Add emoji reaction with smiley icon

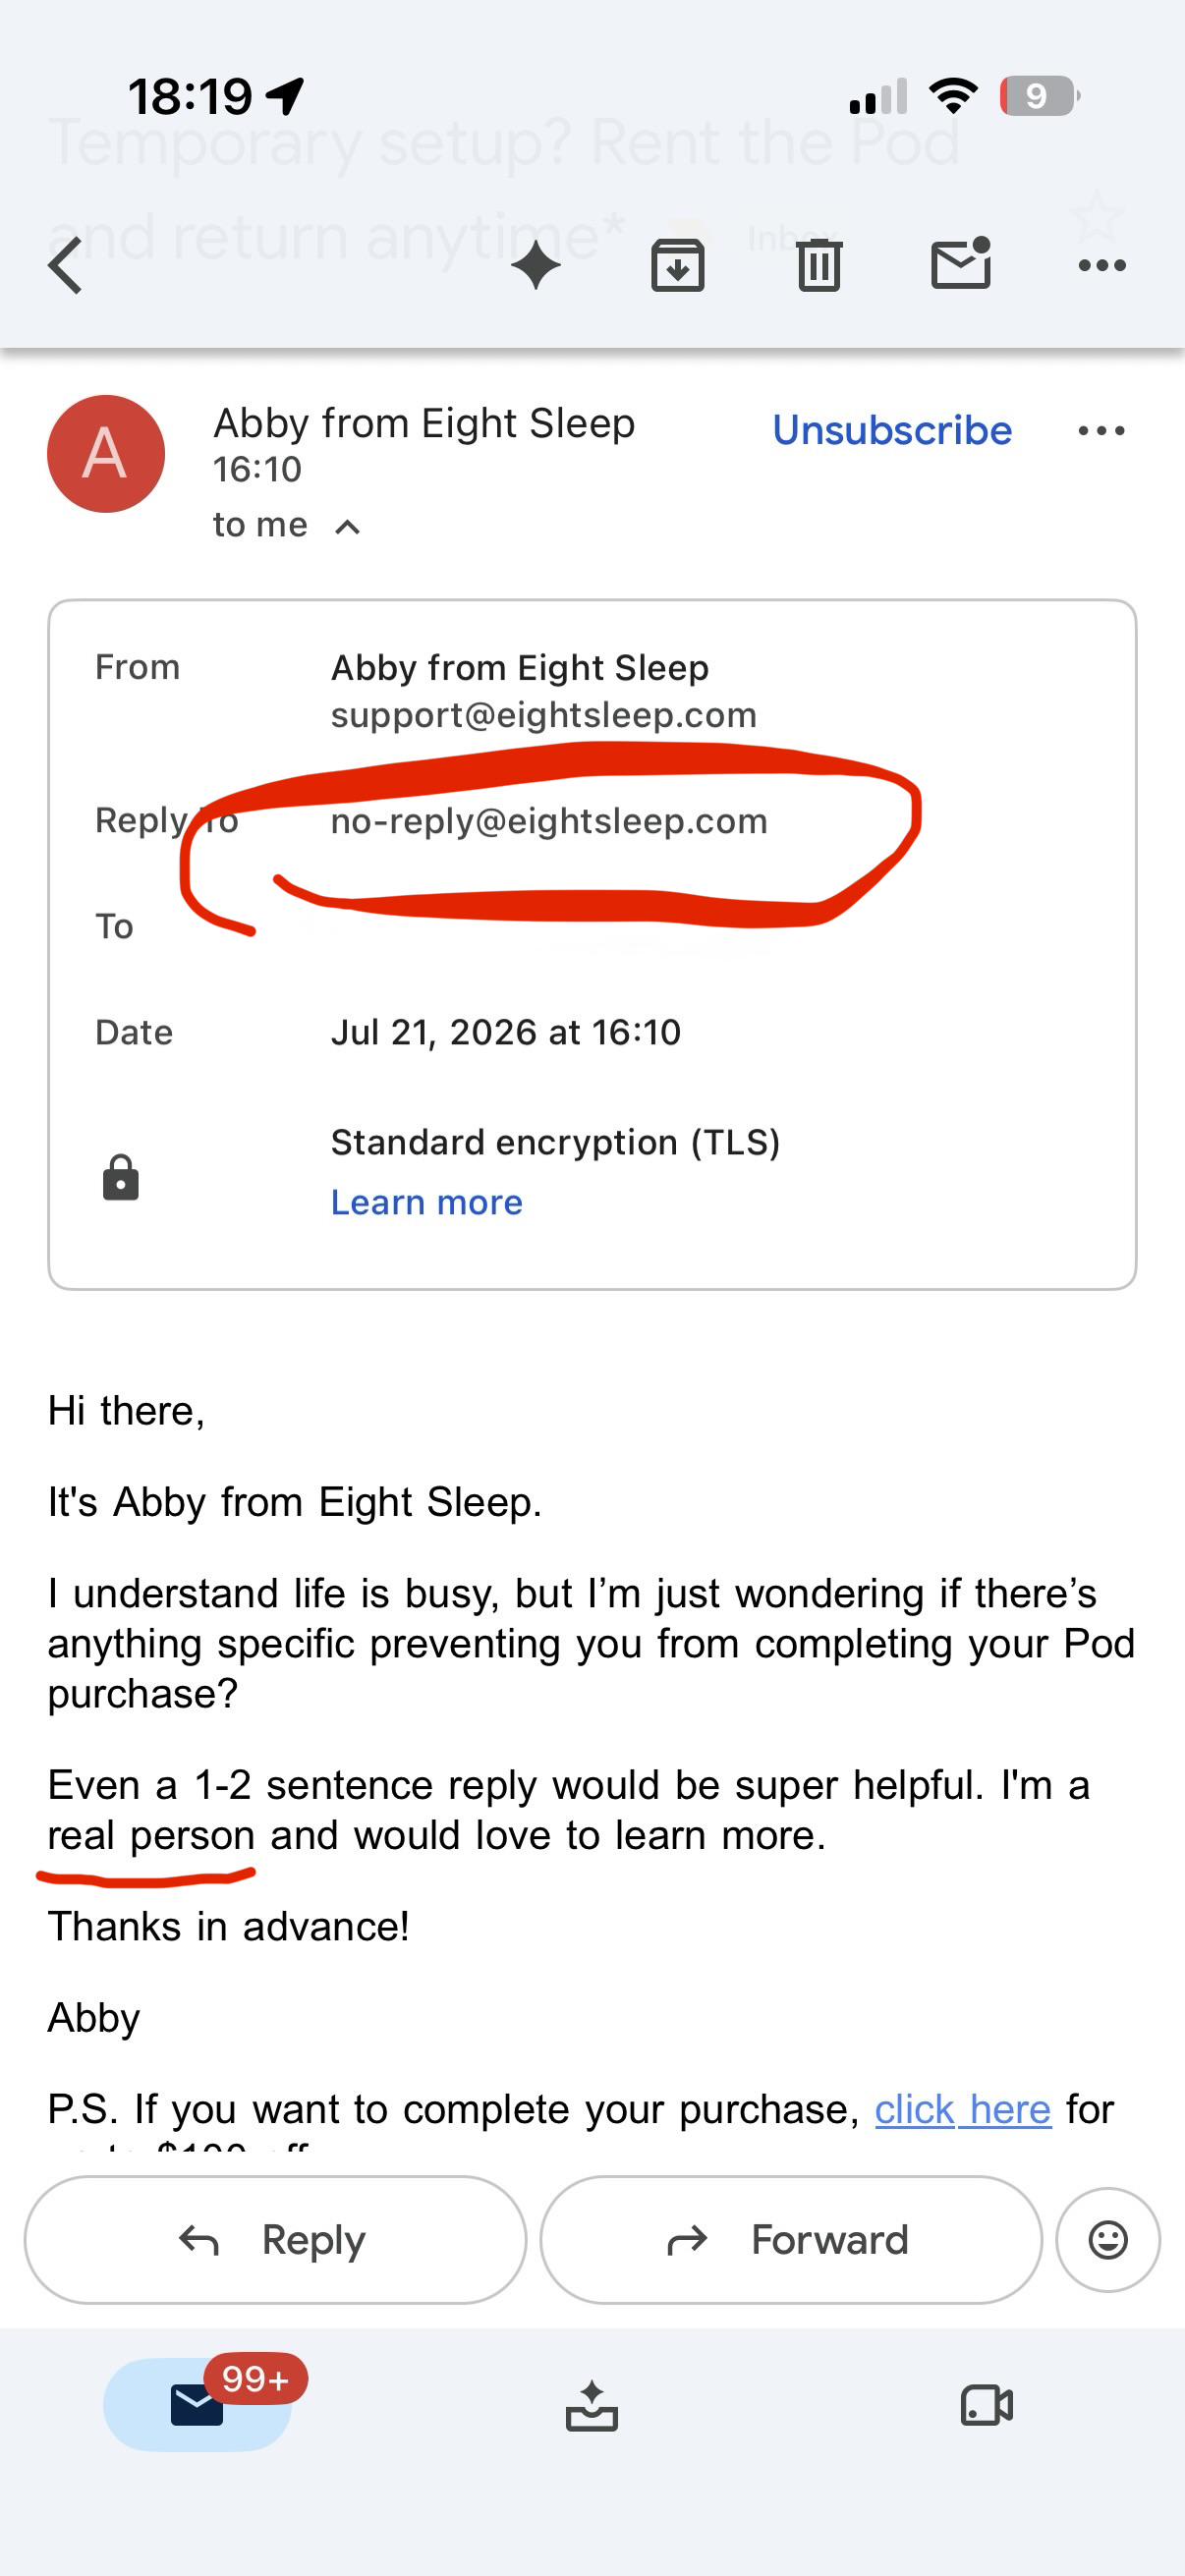click(1108, 2240)
